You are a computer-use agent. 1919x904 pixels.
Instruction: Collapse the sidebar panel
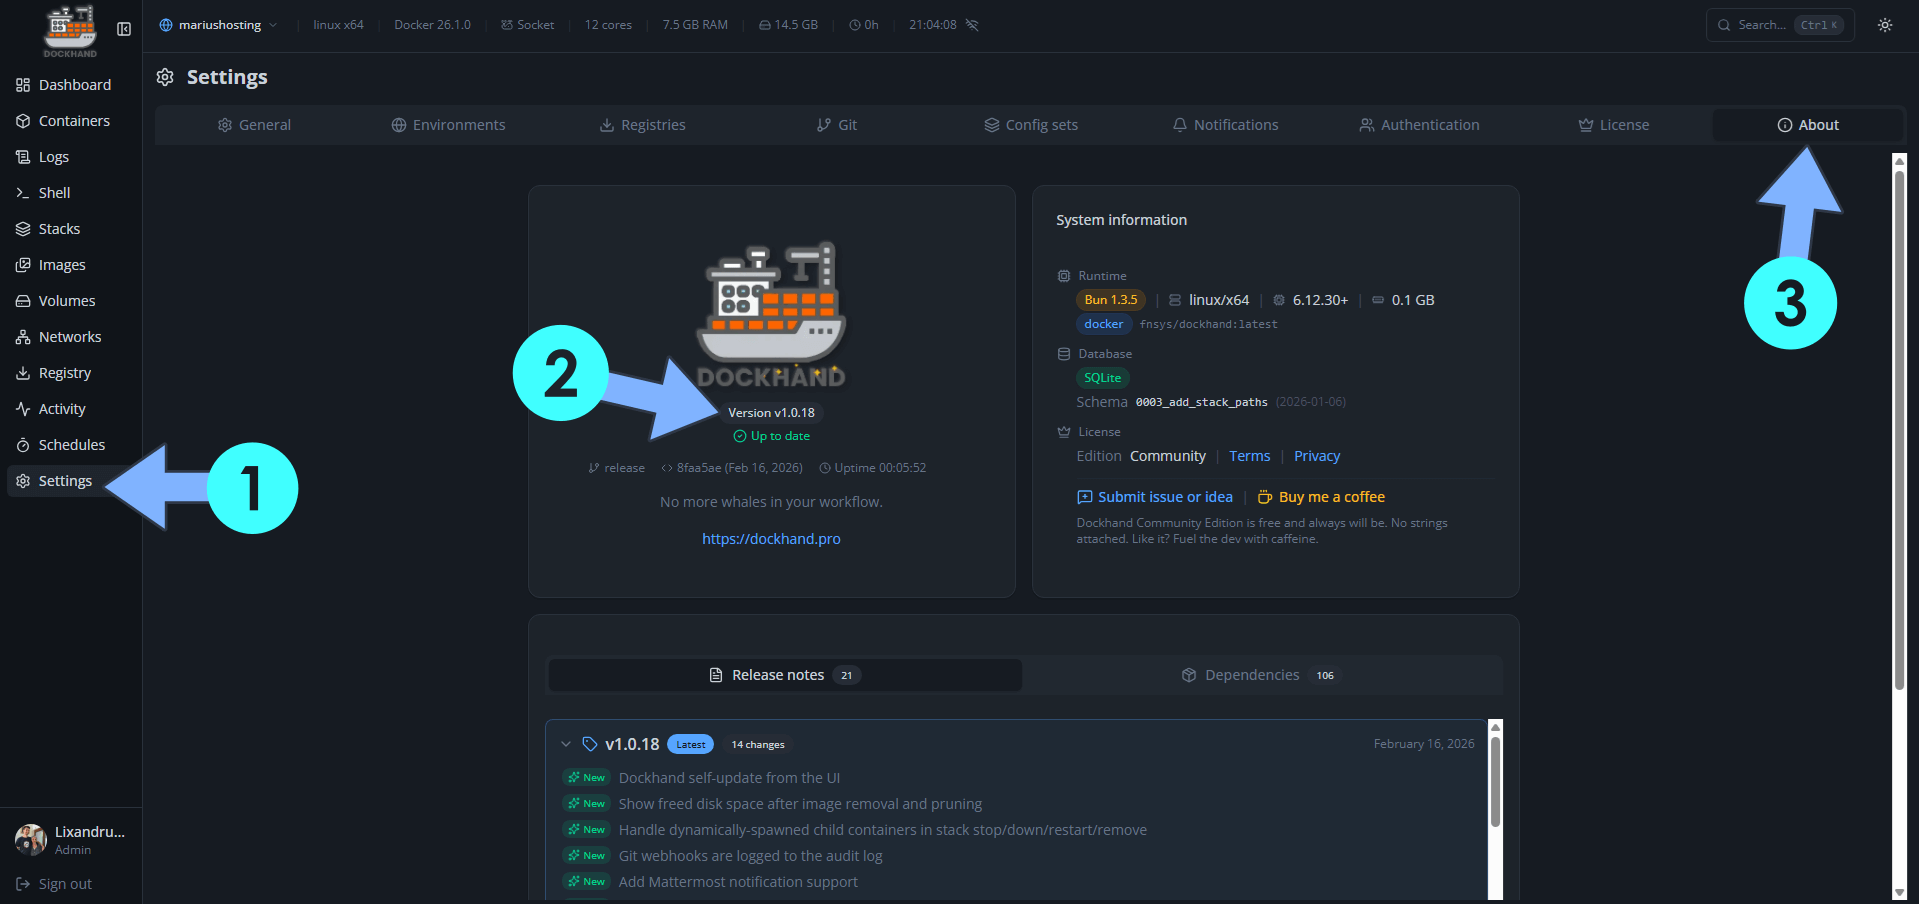[x=124, y=29]
